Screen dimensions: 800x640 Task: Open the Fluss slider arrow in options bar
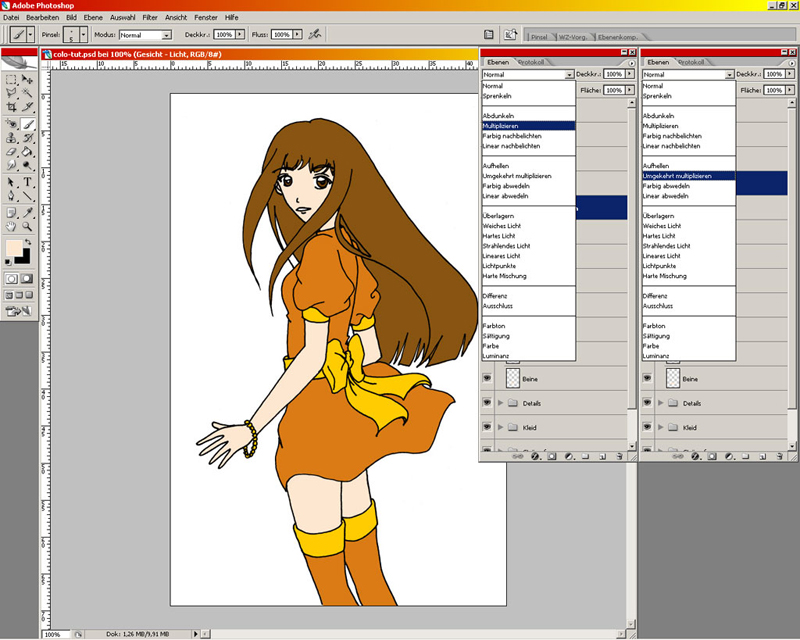[298, 34]
